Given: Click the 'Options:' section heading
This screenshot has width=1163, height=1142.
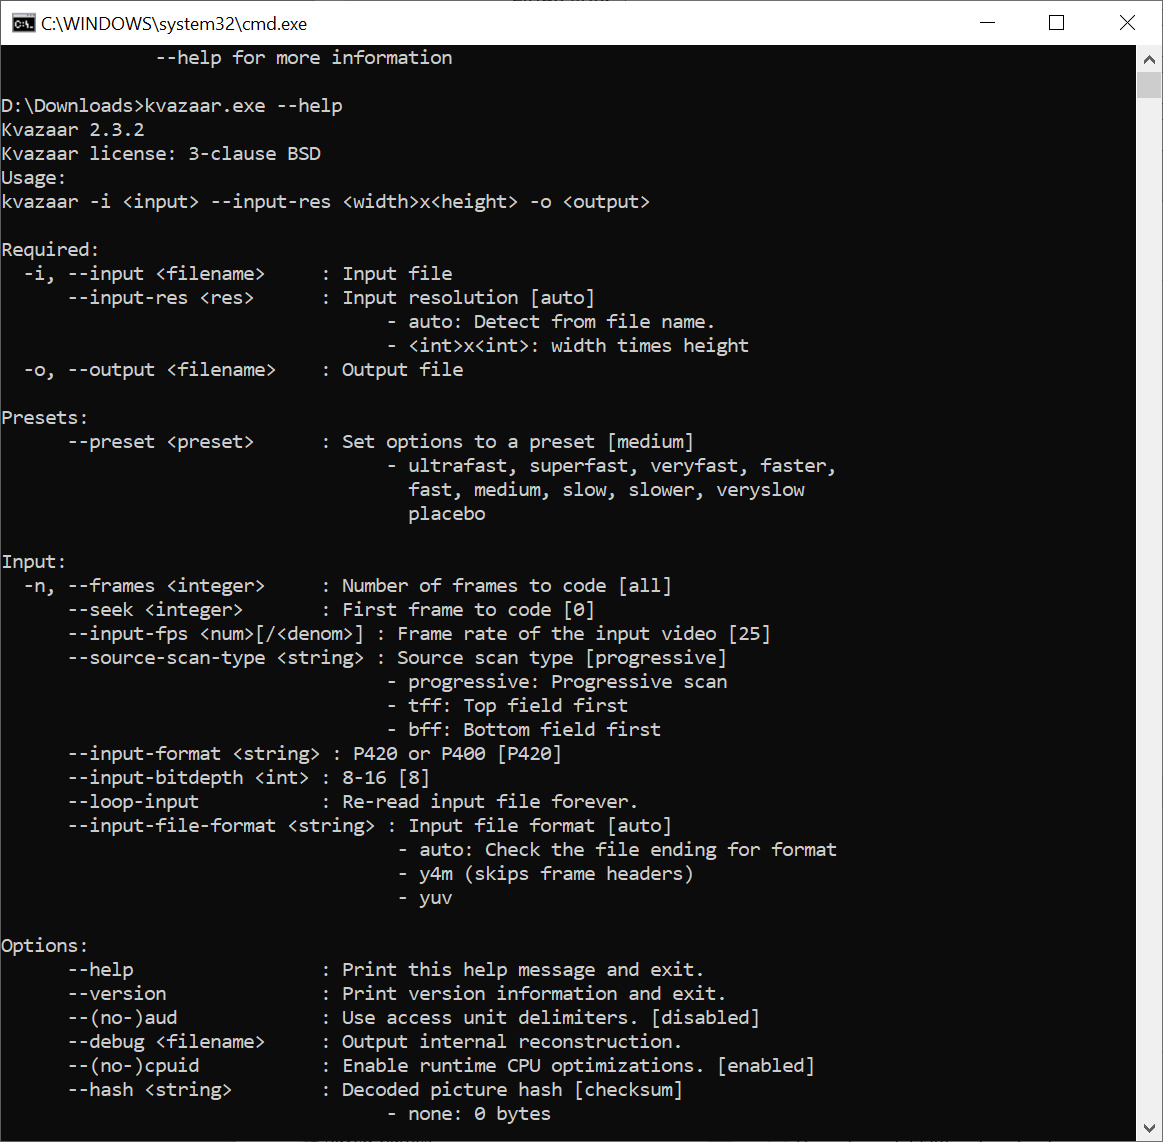Looking at the screenshot, I should click(x=45, y=945).
